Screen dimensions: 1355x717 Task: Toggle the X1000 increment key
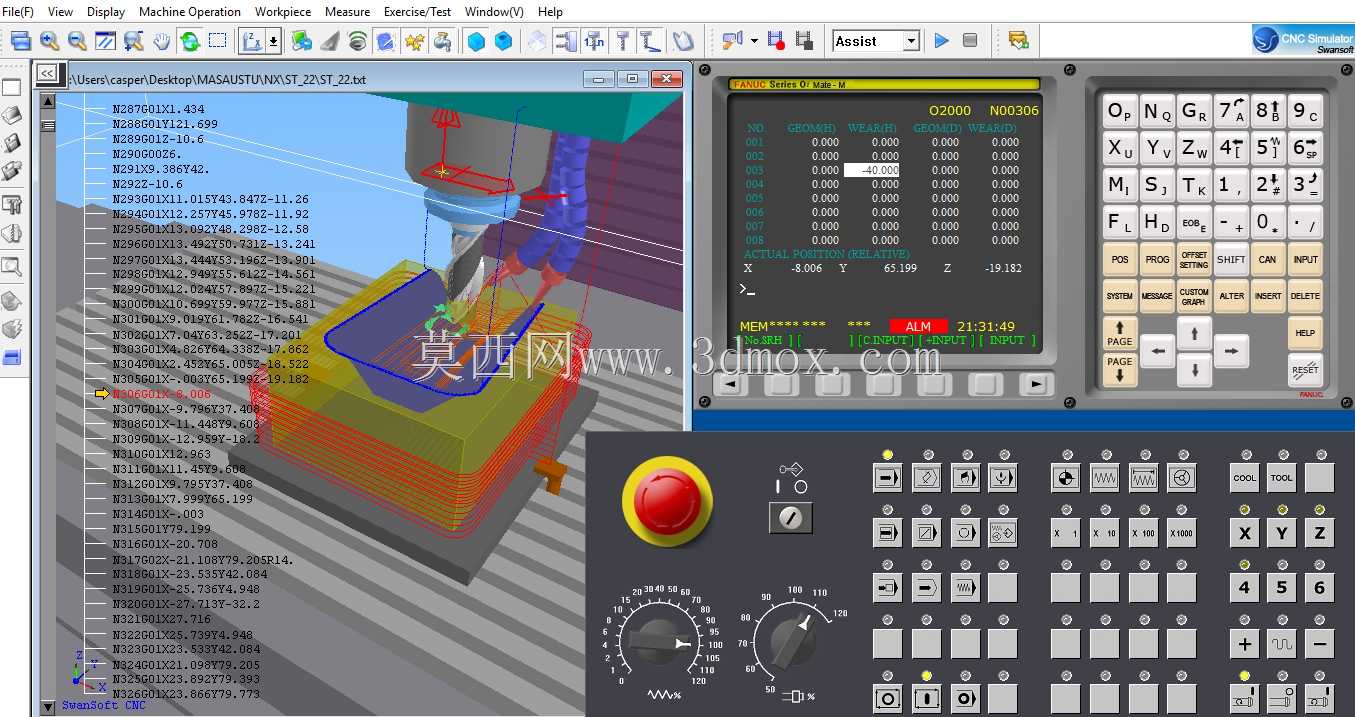coord(1181,533)
